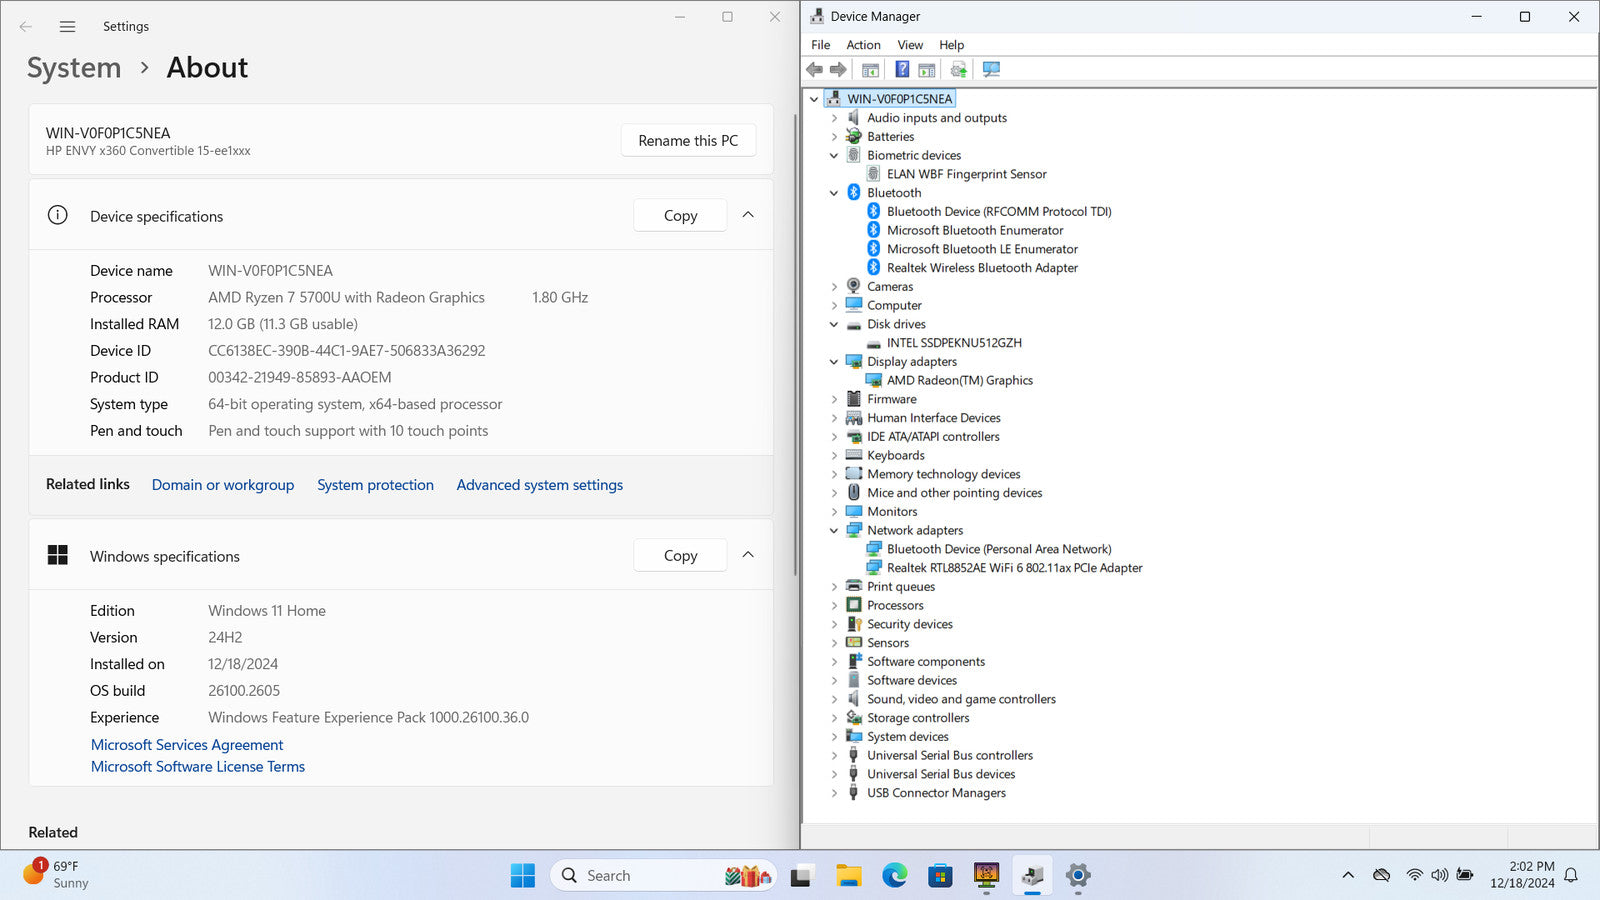Viewport: 1600px width, 900px height.
Task: Click Task View icon on taskbar
Action: 801,876
